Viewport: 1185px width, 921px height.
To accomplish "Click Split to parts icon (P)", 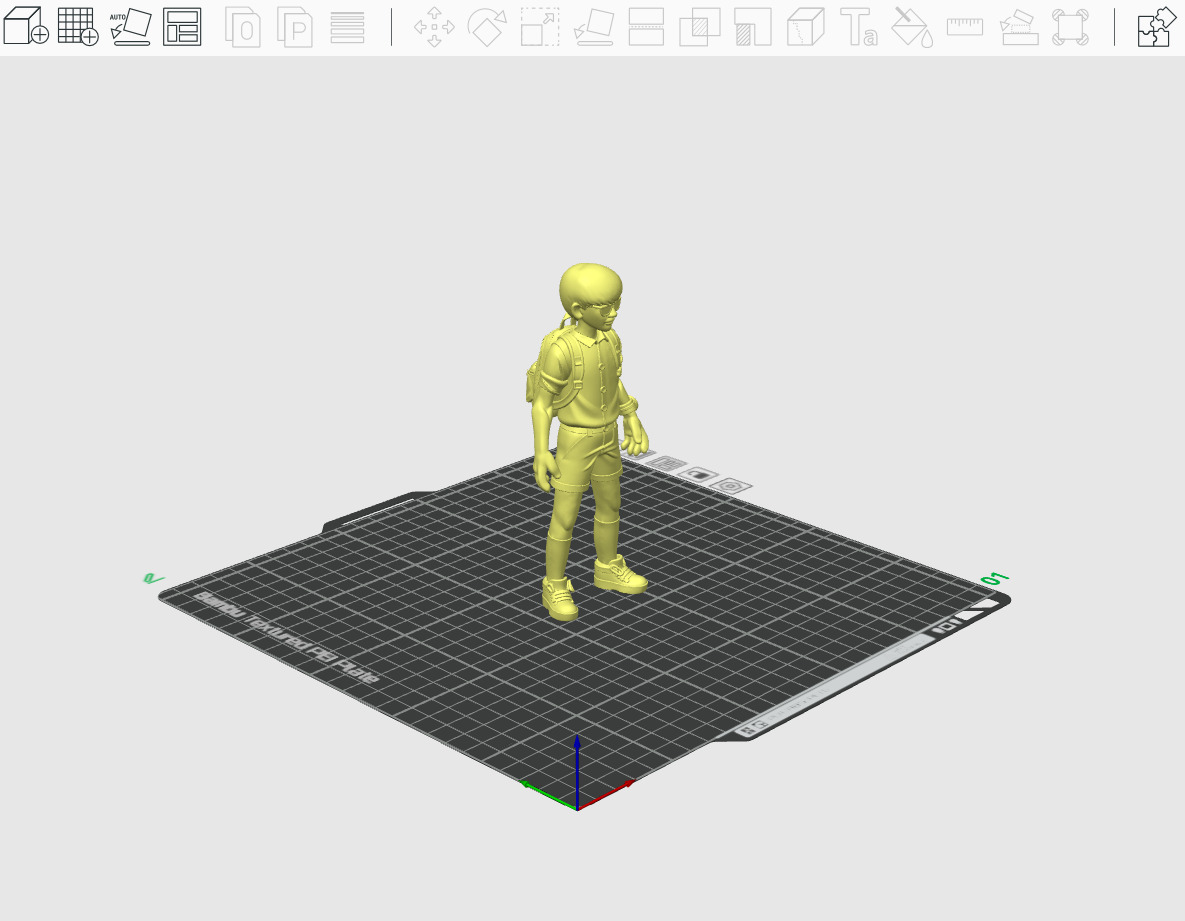I will [295, 27].
